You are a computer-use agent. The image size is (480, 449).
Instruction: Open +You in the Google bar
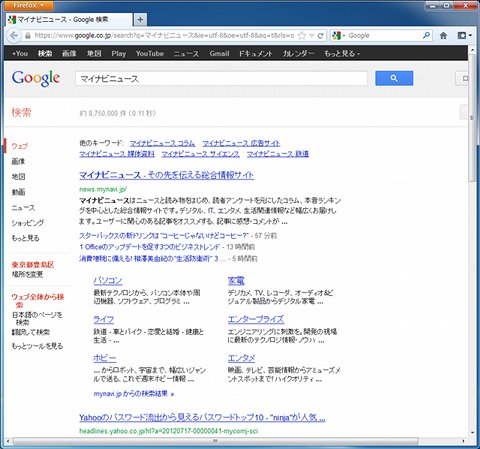20,53
